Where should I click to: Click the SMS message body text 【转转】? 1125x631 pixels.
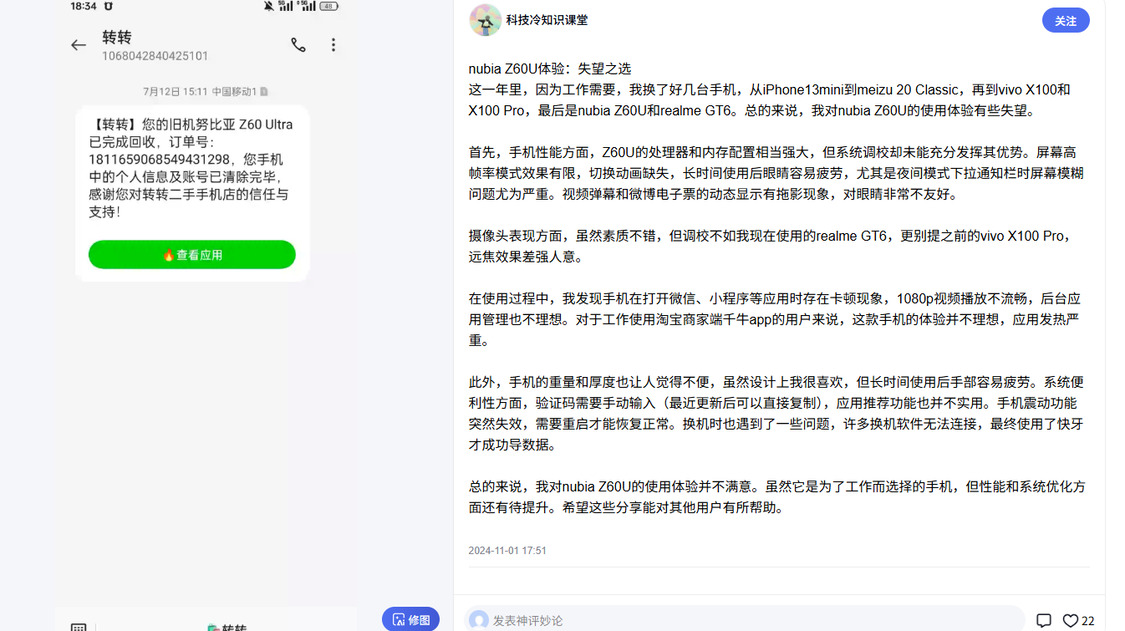pyautogui.click(x=191, y=168)
